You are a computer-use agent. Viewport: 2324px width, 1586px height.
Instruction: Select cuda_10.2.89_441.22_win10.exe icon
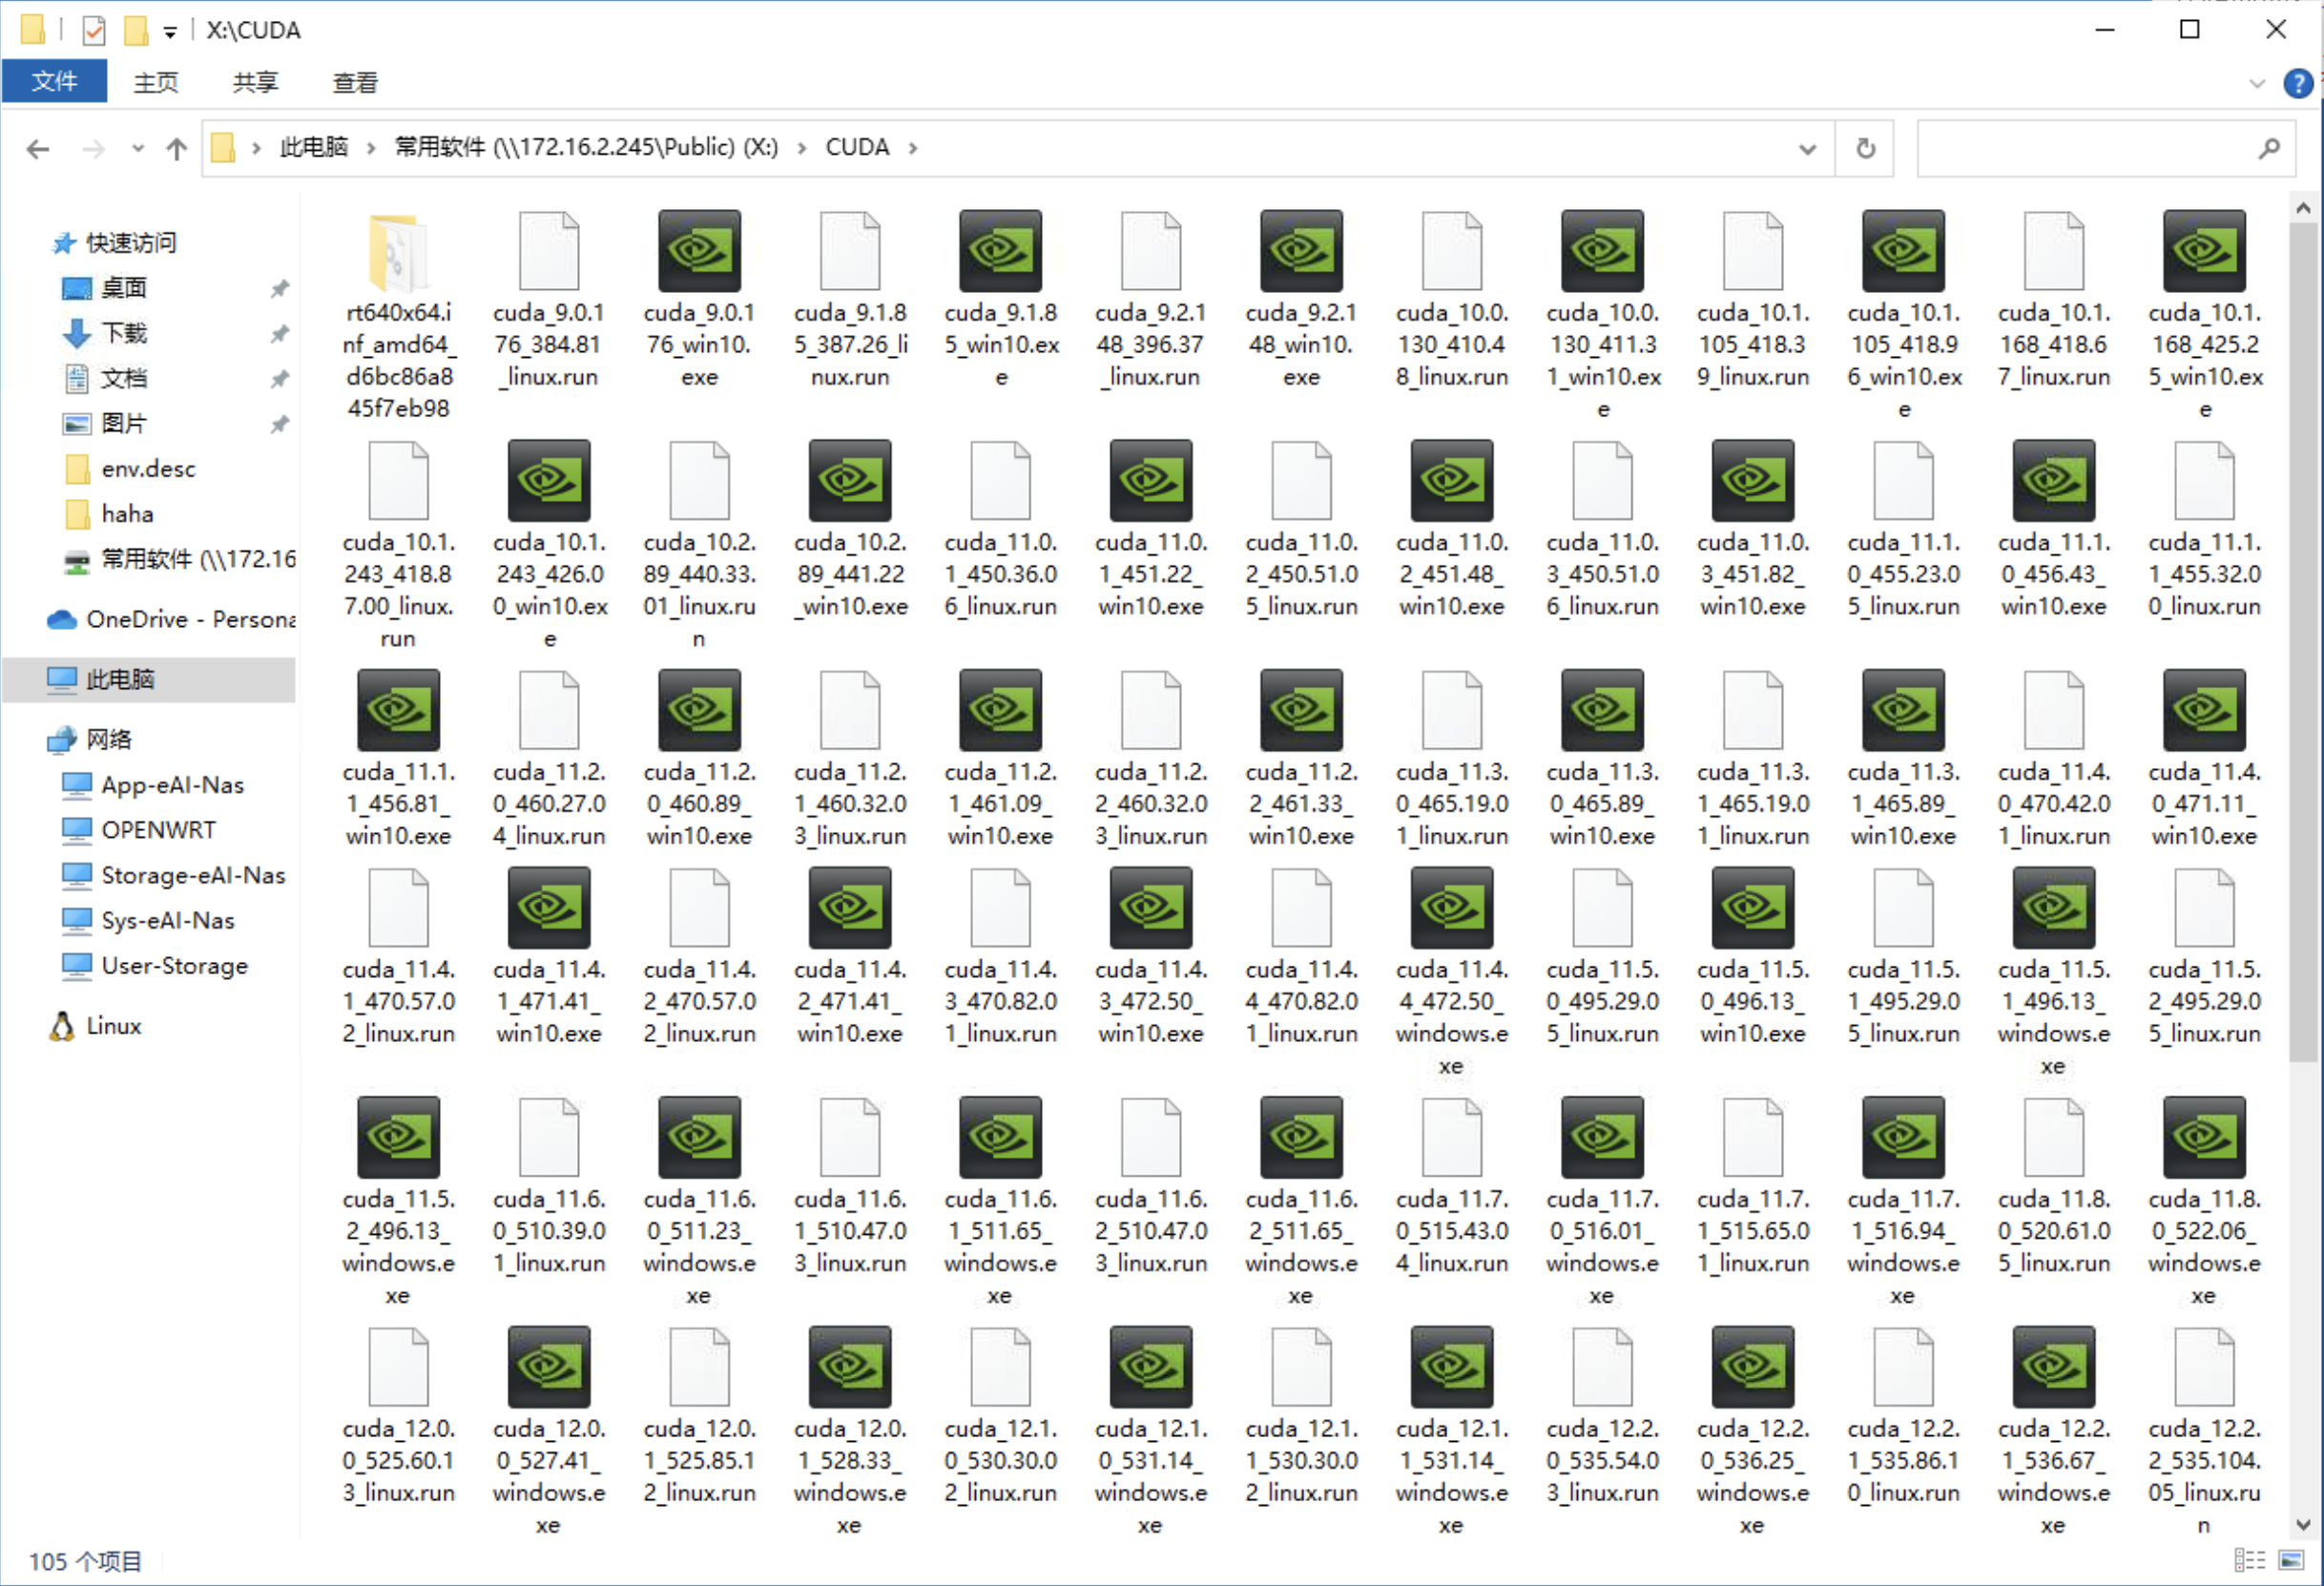[850, 480]
